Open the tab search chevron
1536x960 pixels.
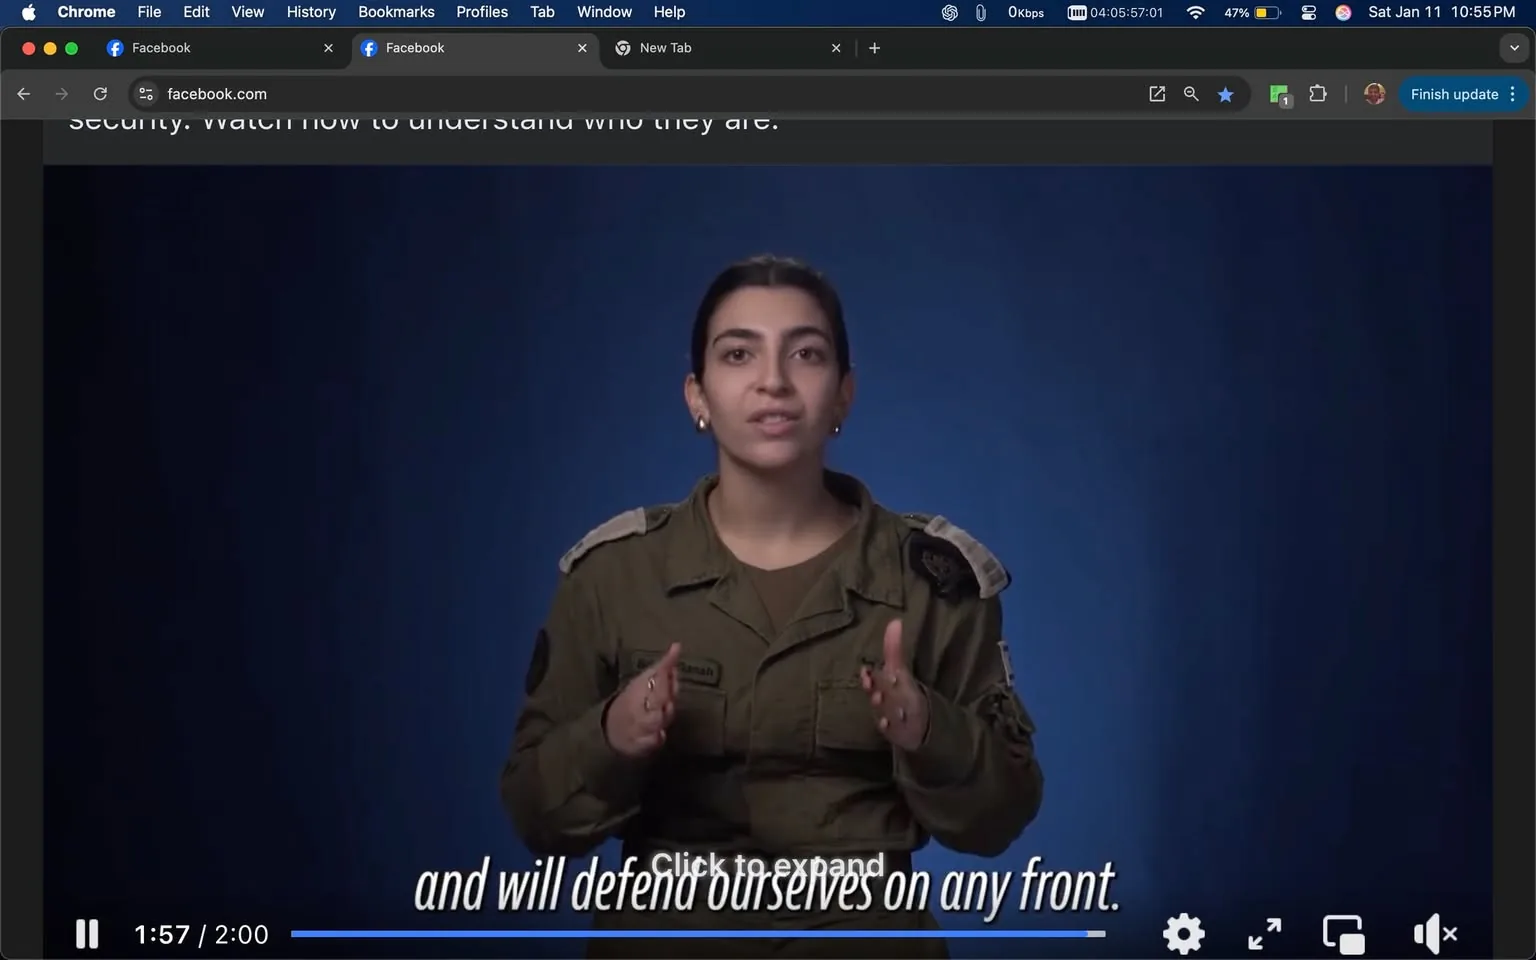1514,47
